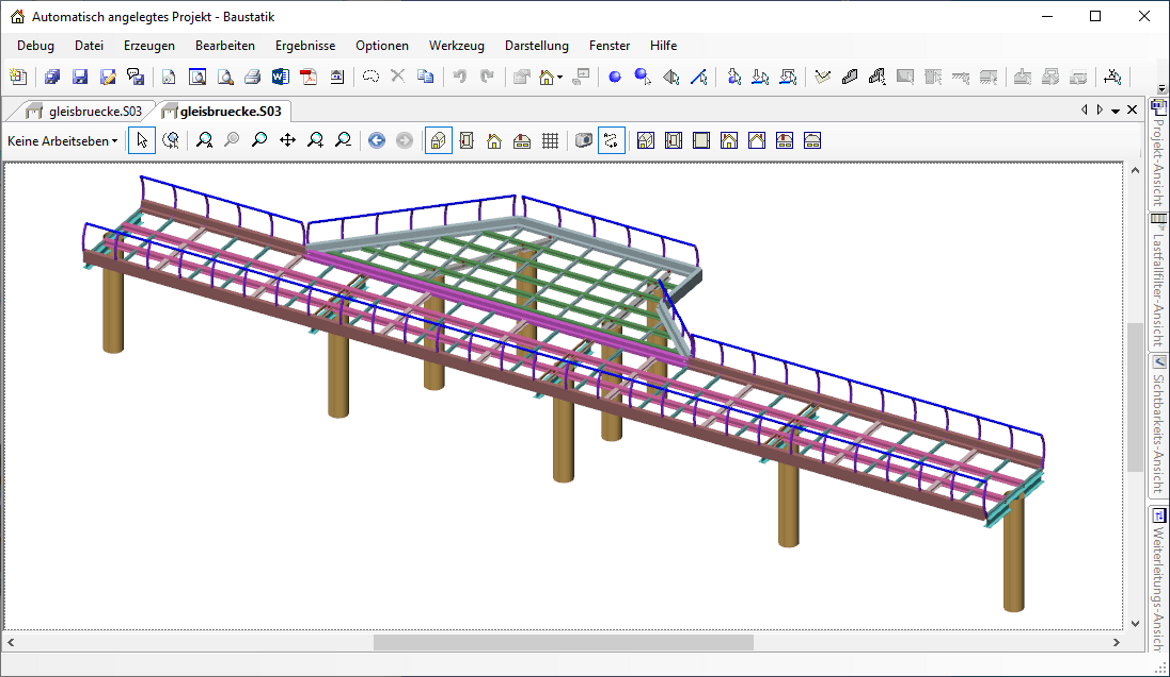Click the horizontal scrollbar thumb
Screen dimensions: 1170x677
pos(563,643)
